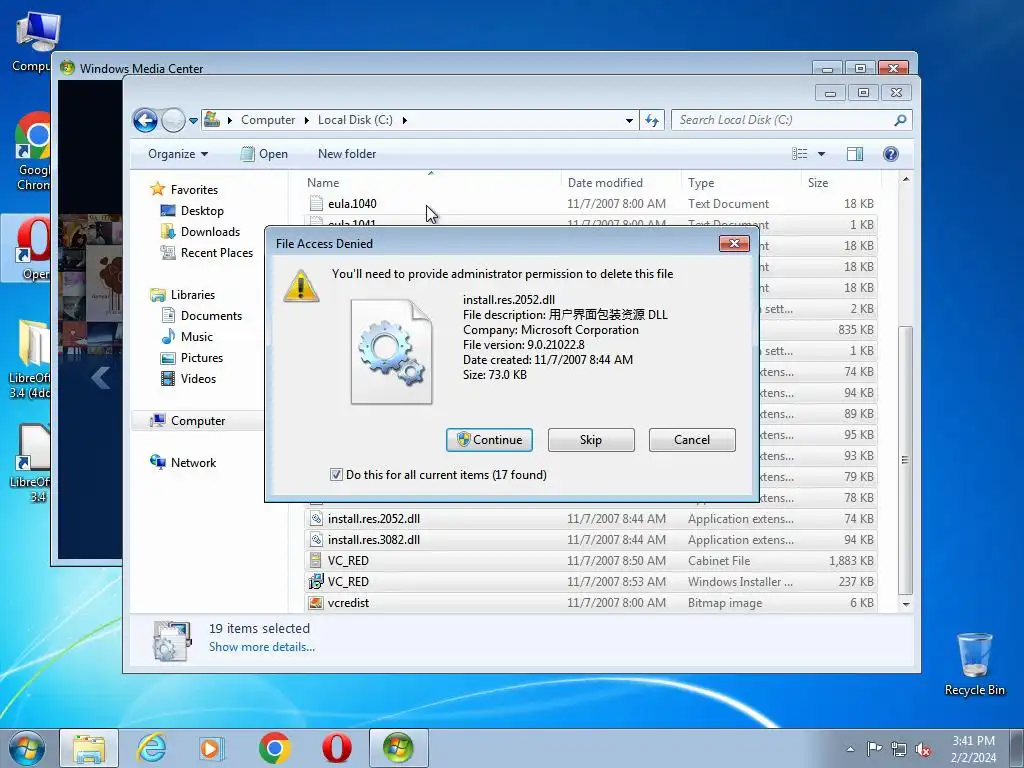Select the VC_RED Cabinet File
This screenshot has width=1024, height=768.
click(x=591, y=560)
